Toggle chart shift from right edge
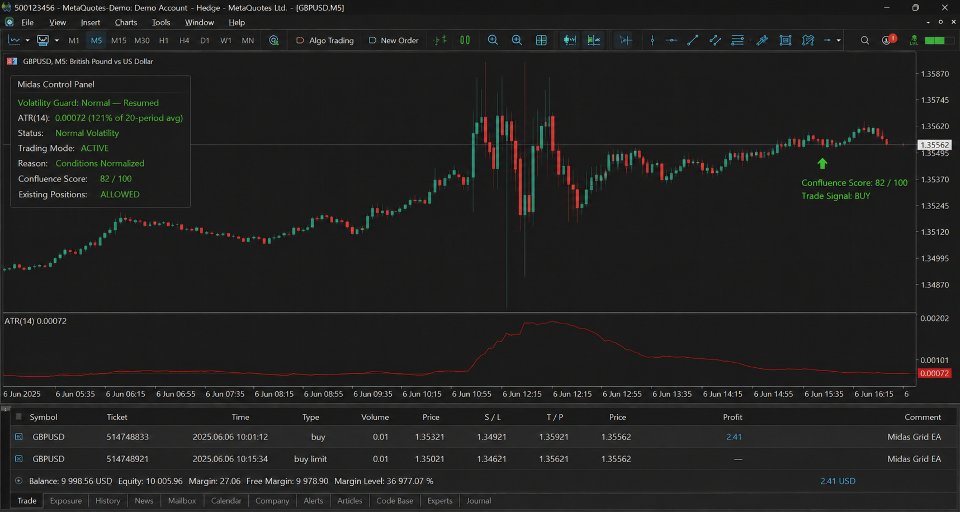The width and height of the screenshot is (960, 512). 593,40
